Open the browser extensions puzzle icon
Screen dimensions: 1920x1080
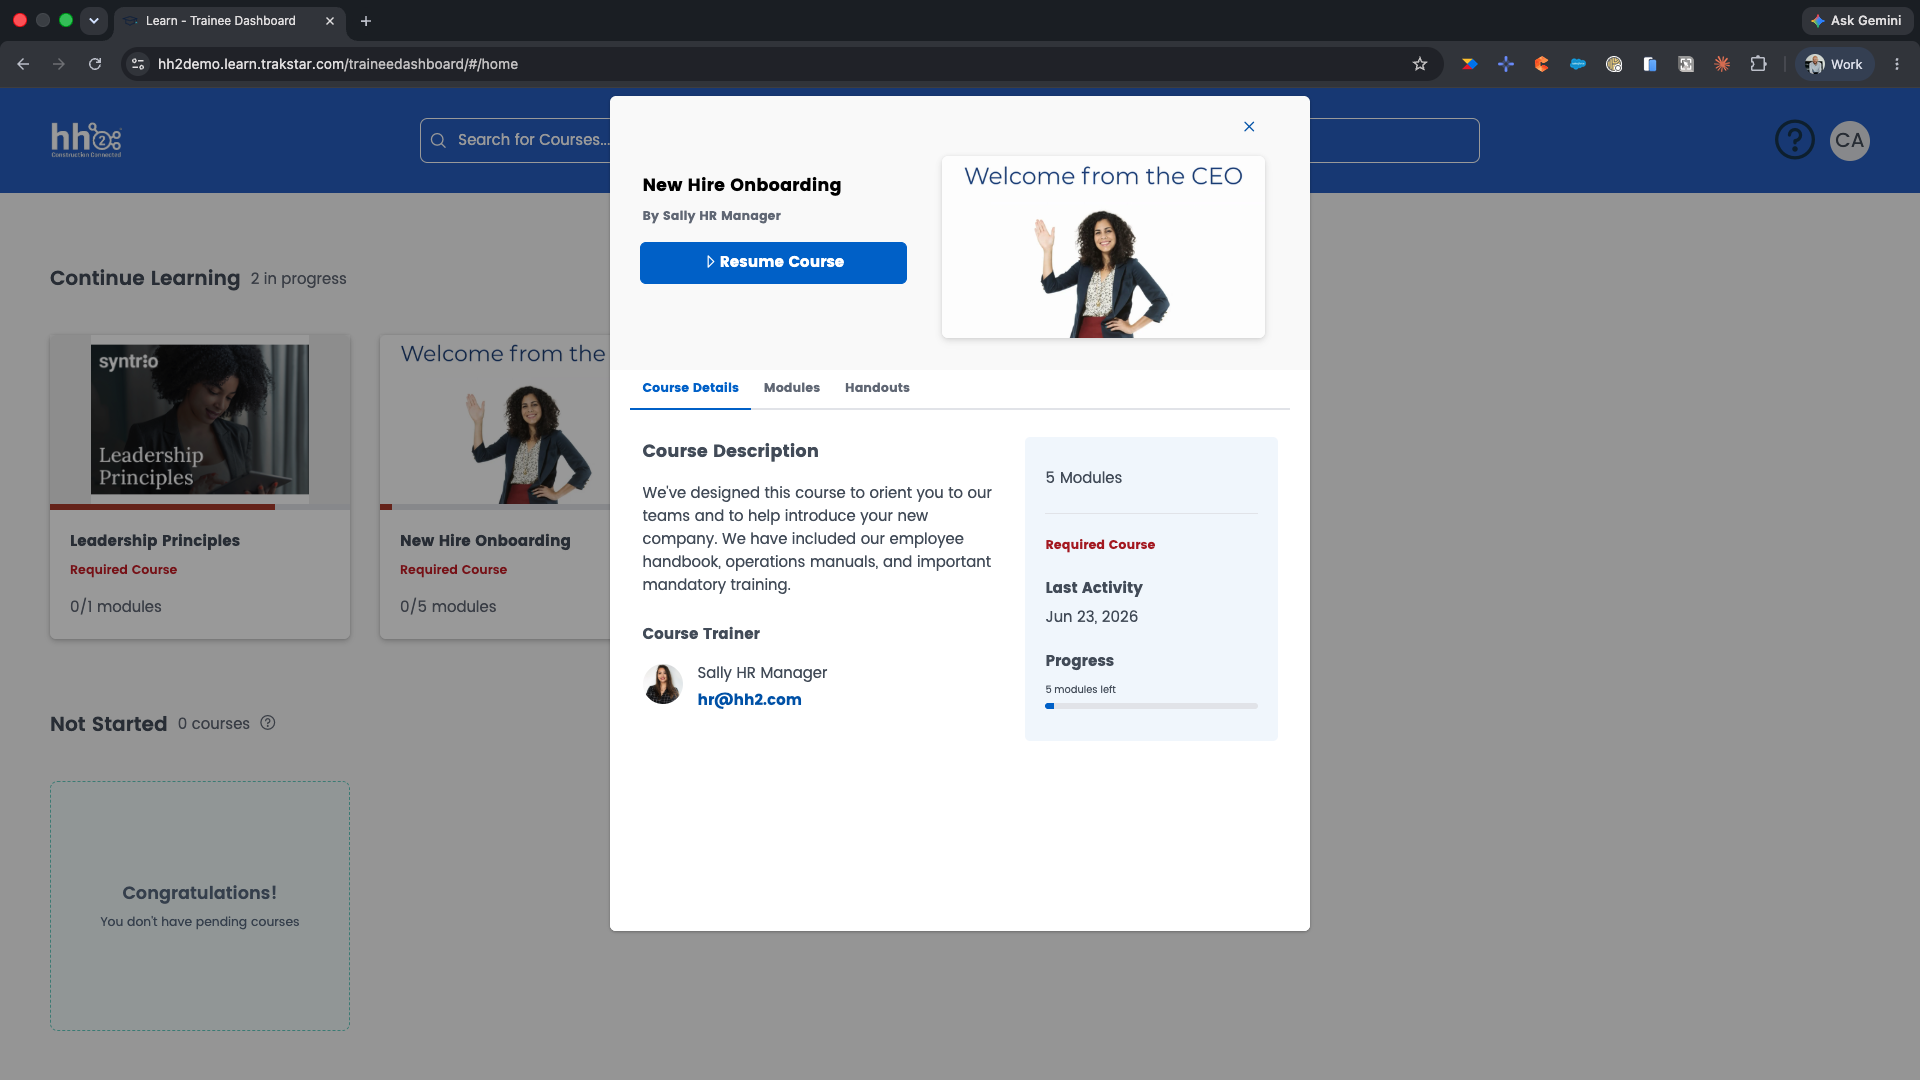(x=1758, y=64)
